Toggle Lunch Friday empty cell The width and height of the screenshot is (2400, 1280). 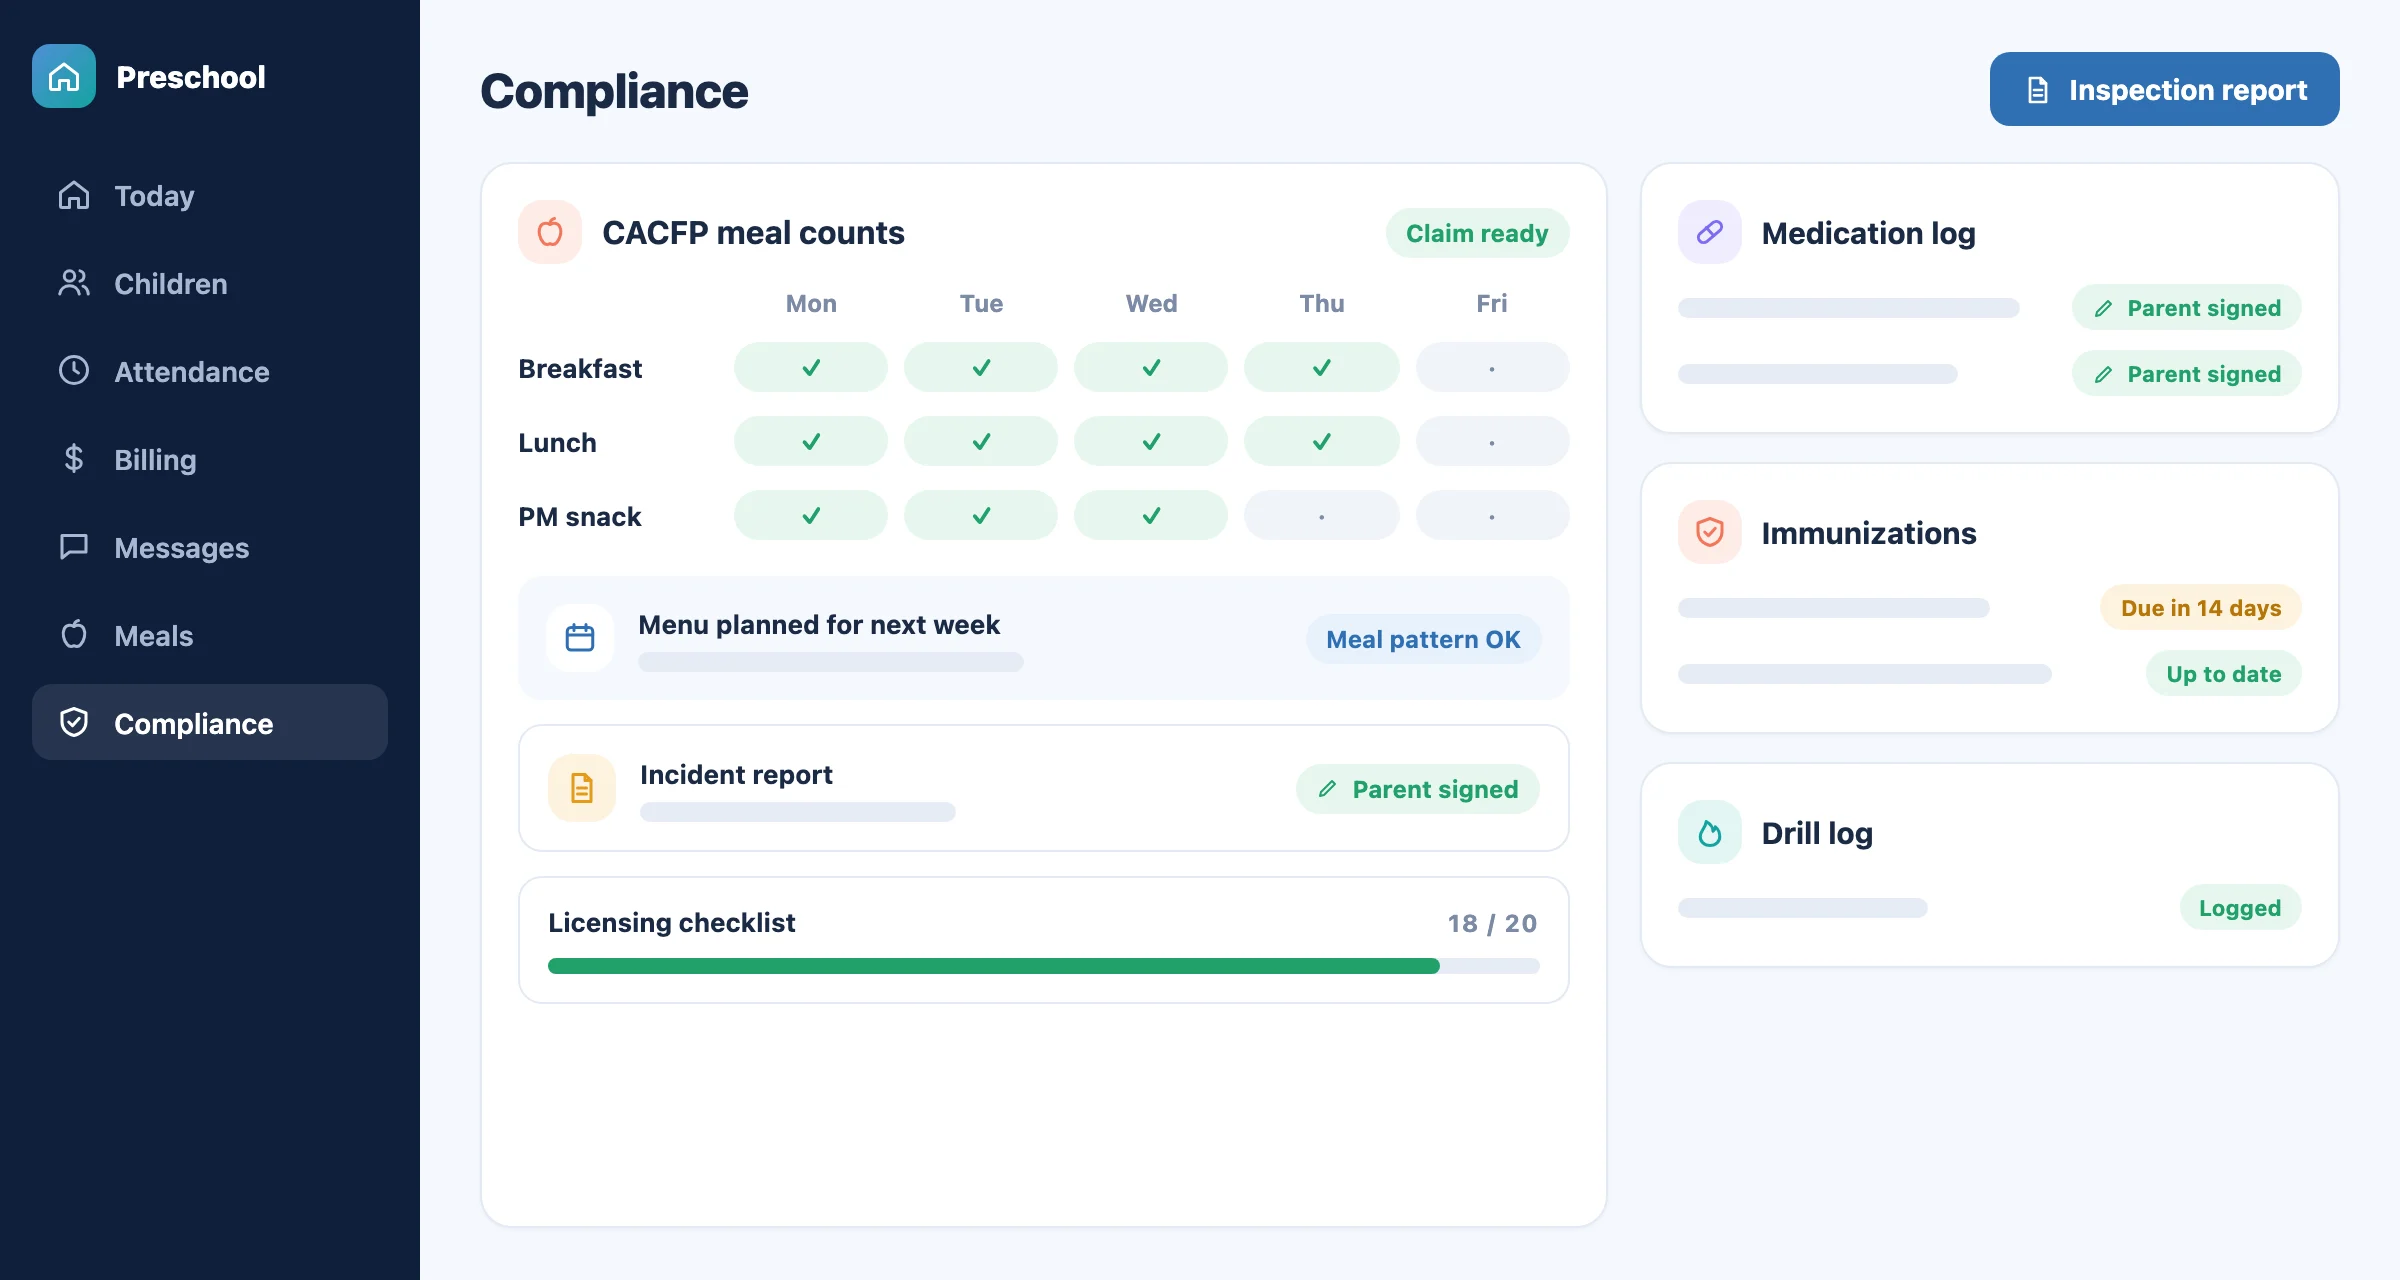(x=1492, y=441)
